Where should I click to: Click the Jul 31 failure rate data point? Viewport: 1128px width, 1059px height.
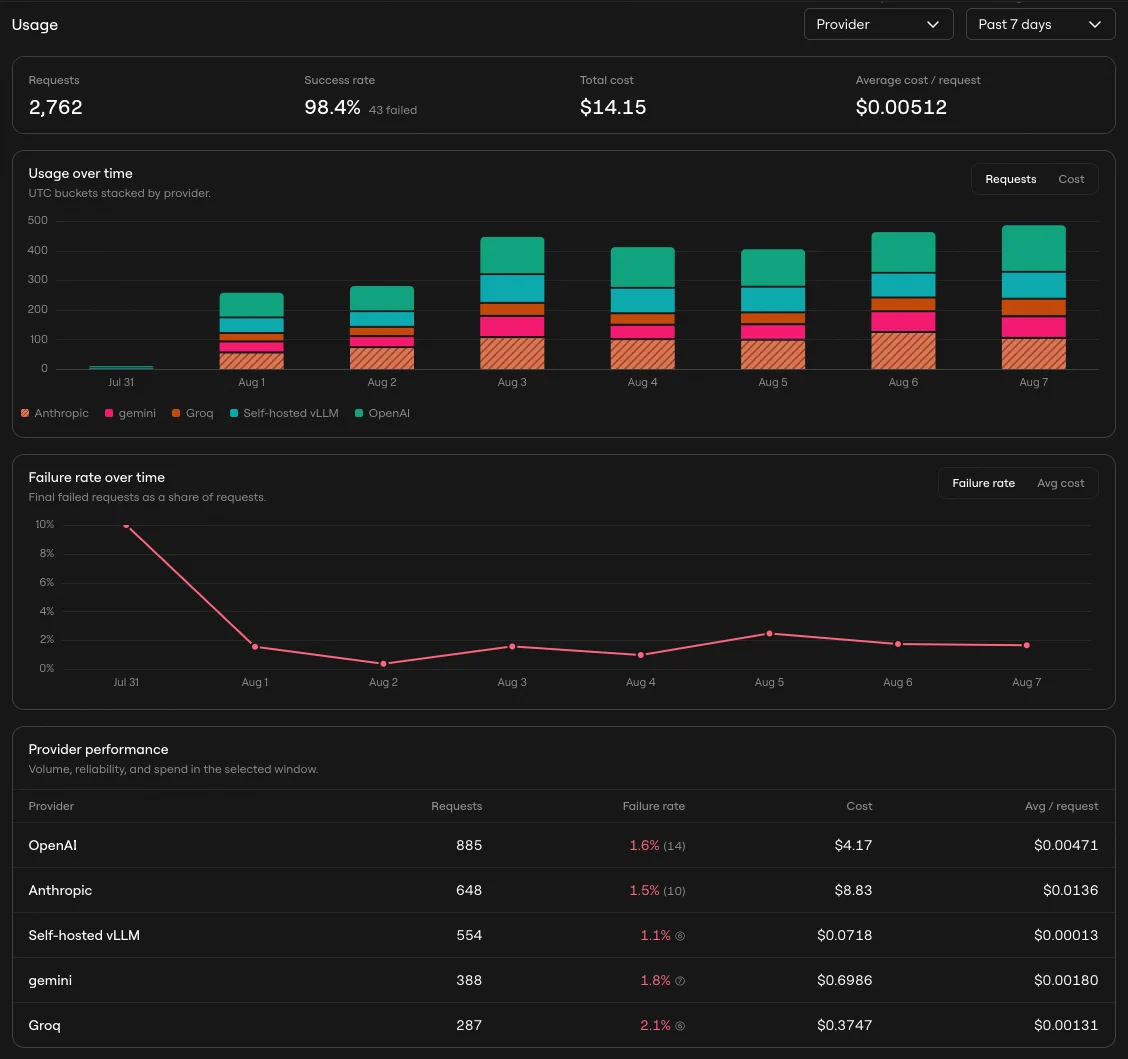(x=126, y=526)
